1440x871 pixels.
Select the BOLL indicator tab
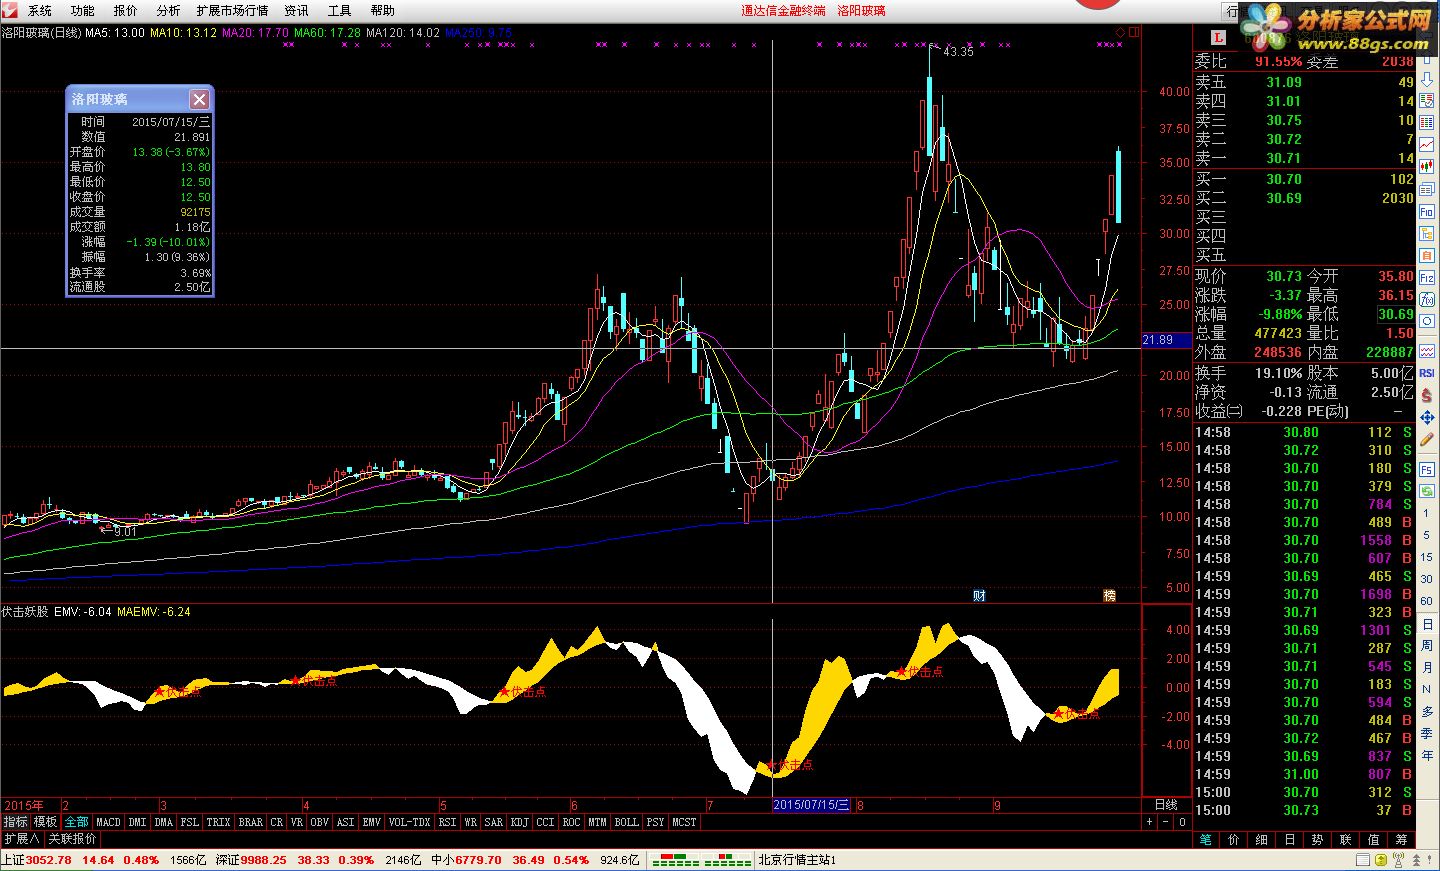click(626, 822)
